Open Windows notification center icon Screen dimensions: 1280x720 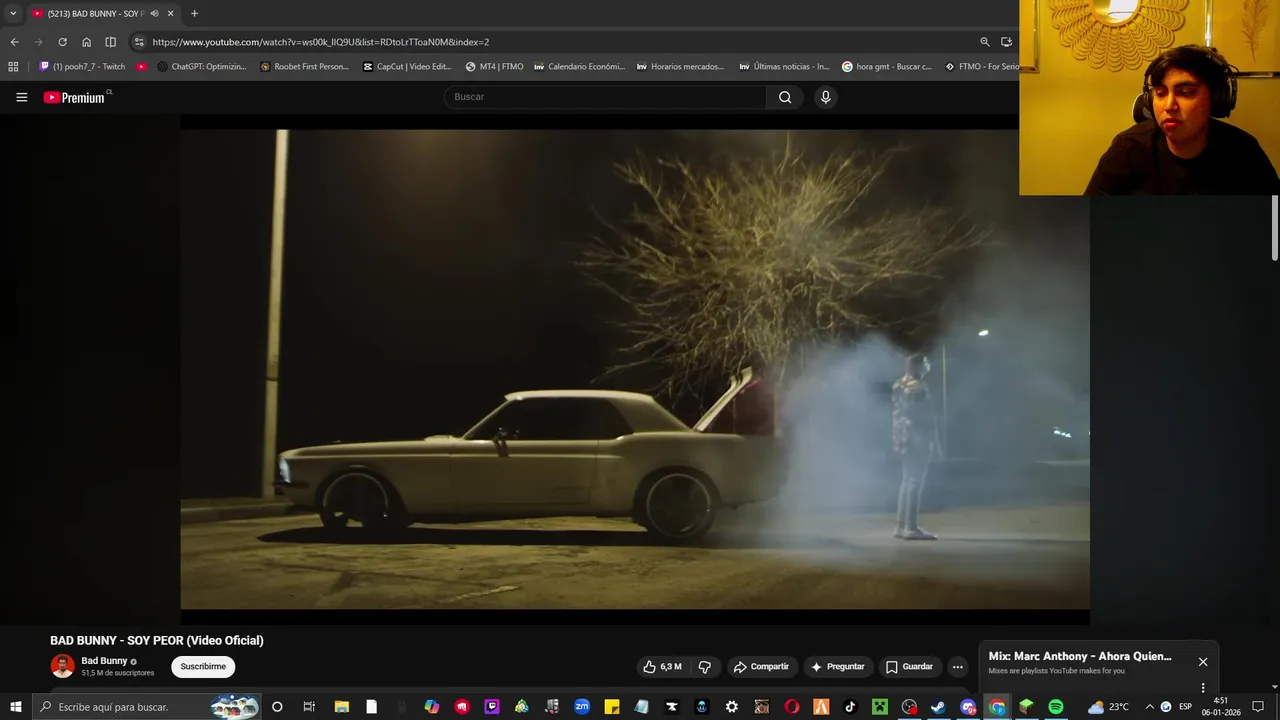[1258, 707]
